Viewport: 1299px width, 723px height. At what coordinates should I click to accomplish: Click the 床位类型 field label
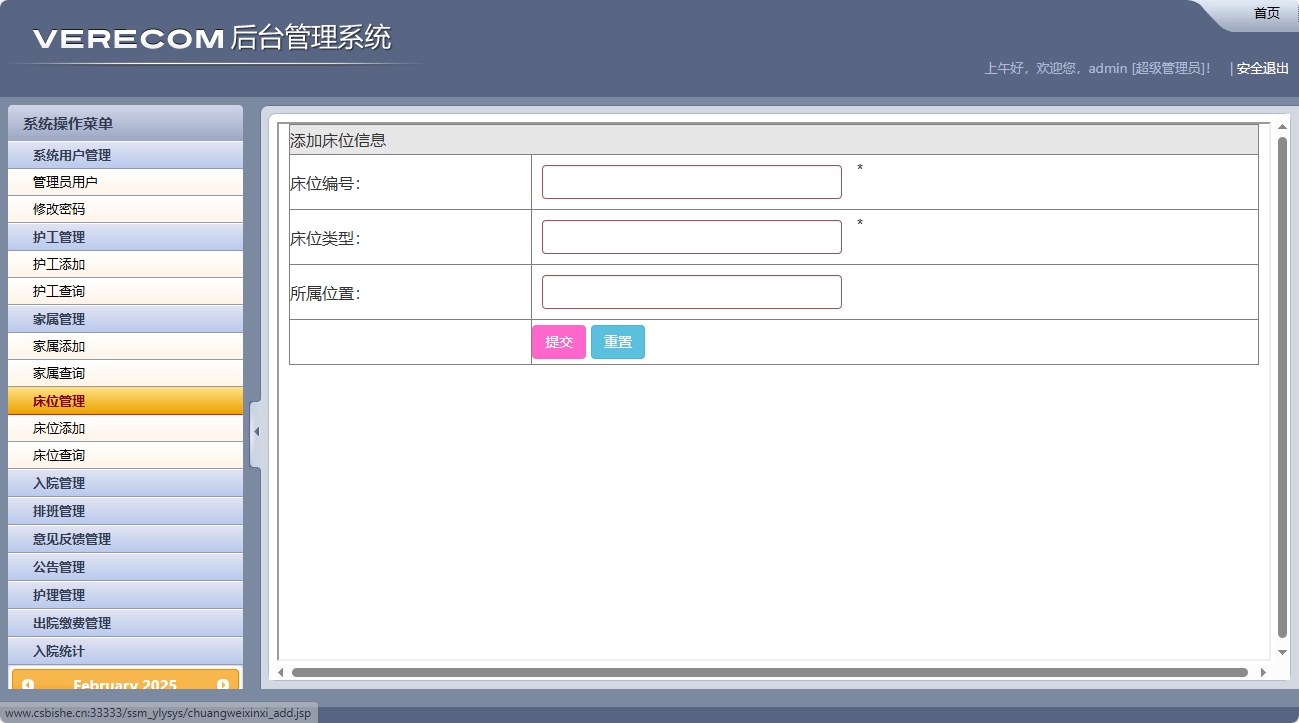pyautogui.click(x=325, y=239)
